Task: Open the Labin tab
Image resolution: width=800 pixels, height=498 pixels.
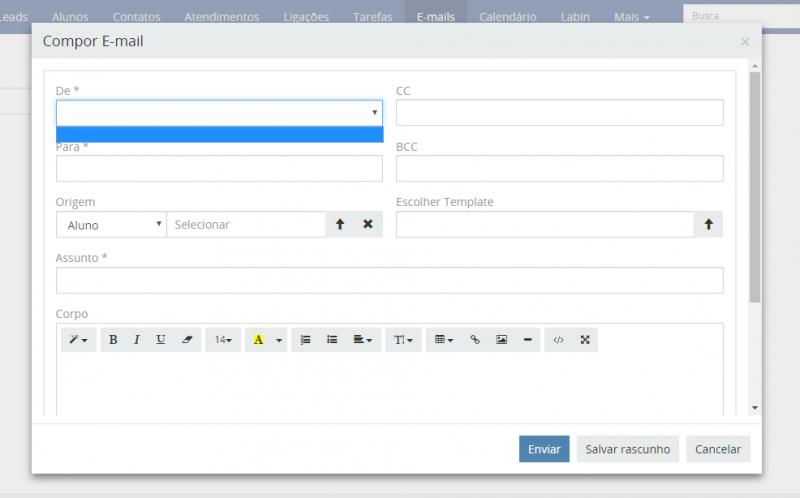Action: point(575,17)
